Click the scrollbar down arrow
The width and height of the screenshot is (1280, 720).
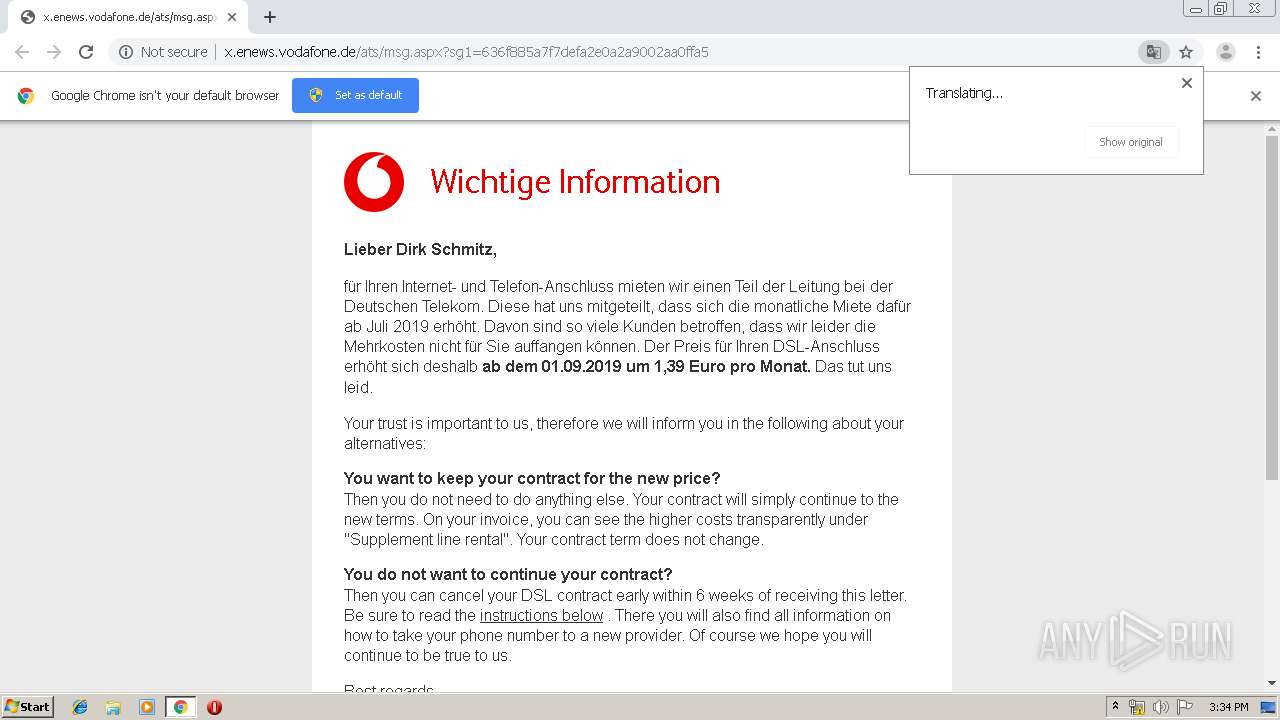pyautogui.click(x=1272, y=684)
